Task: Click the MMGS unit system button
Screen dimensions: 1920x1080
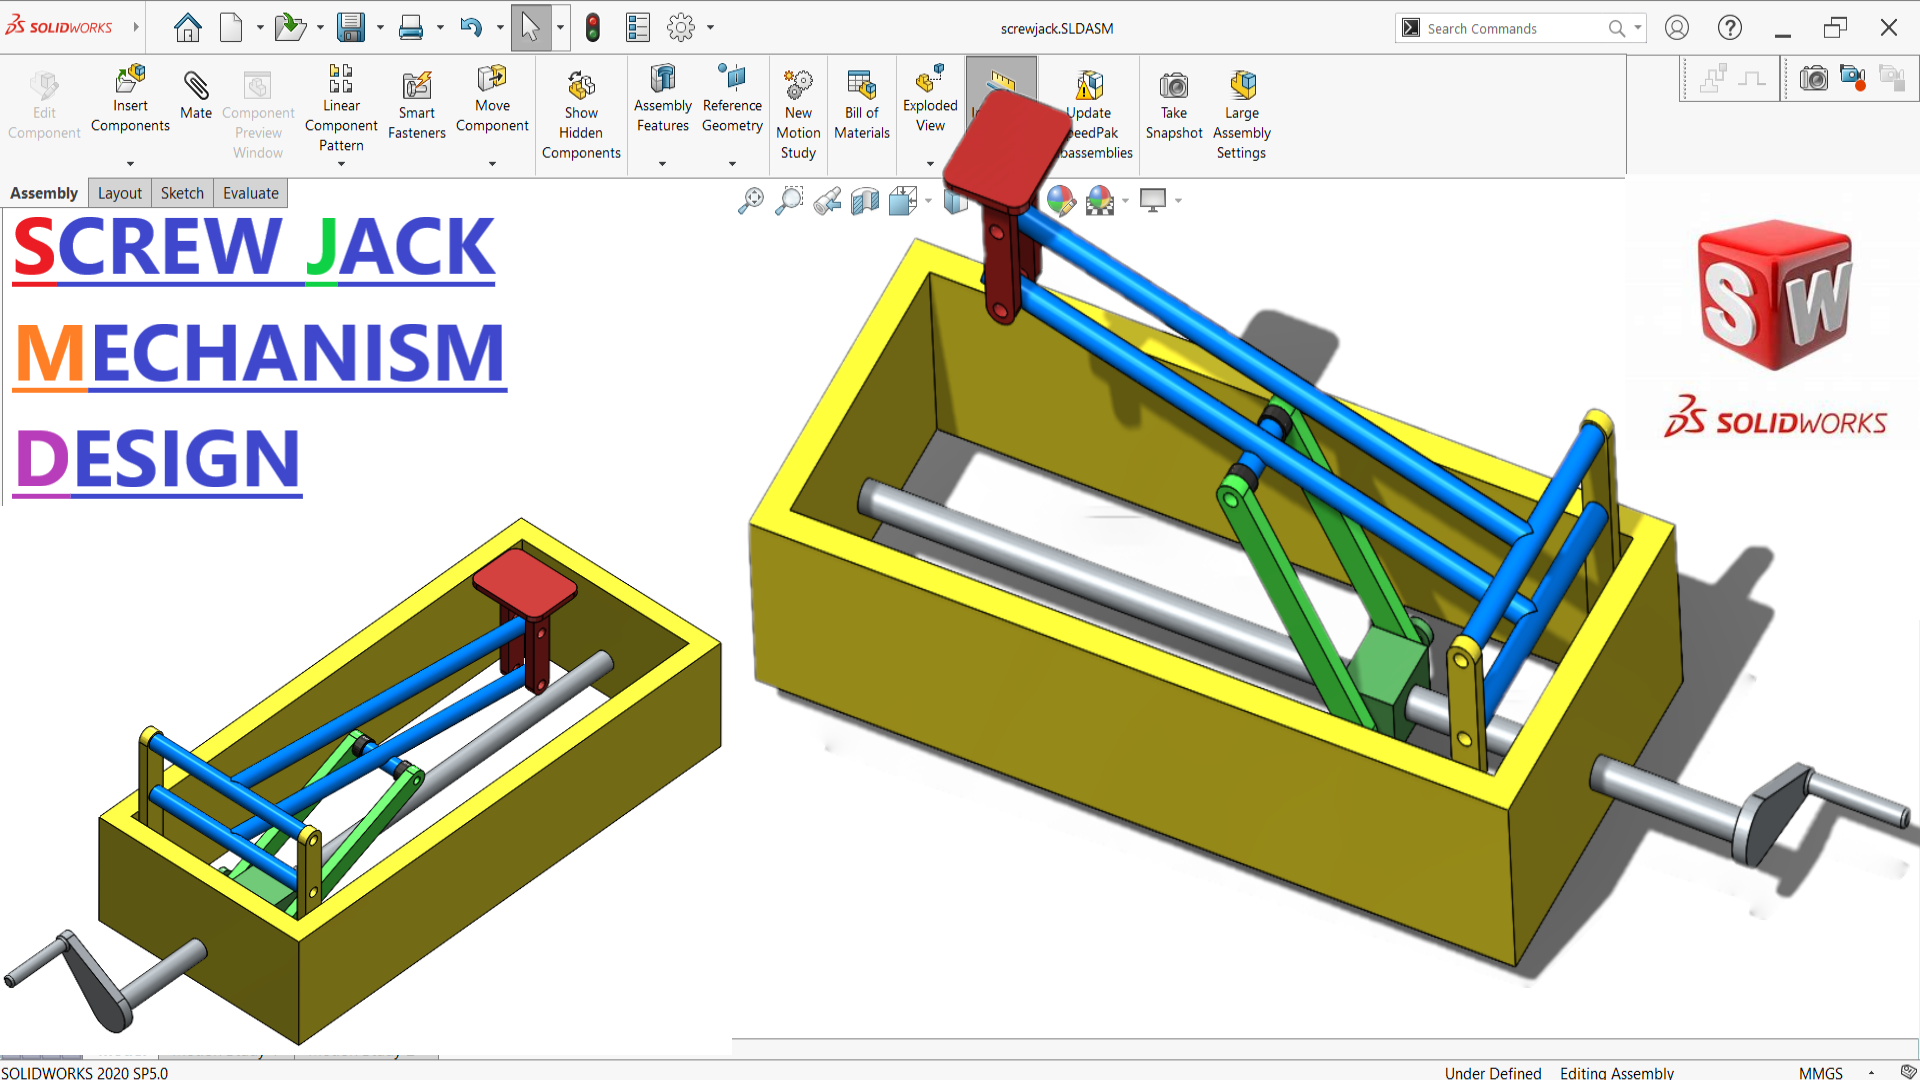Action: point(1820,1072)
